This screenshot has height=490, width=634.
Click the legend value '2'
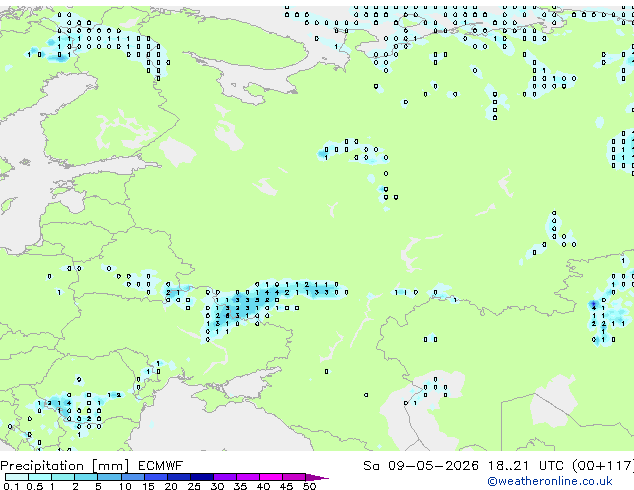[x=75, y=486]
